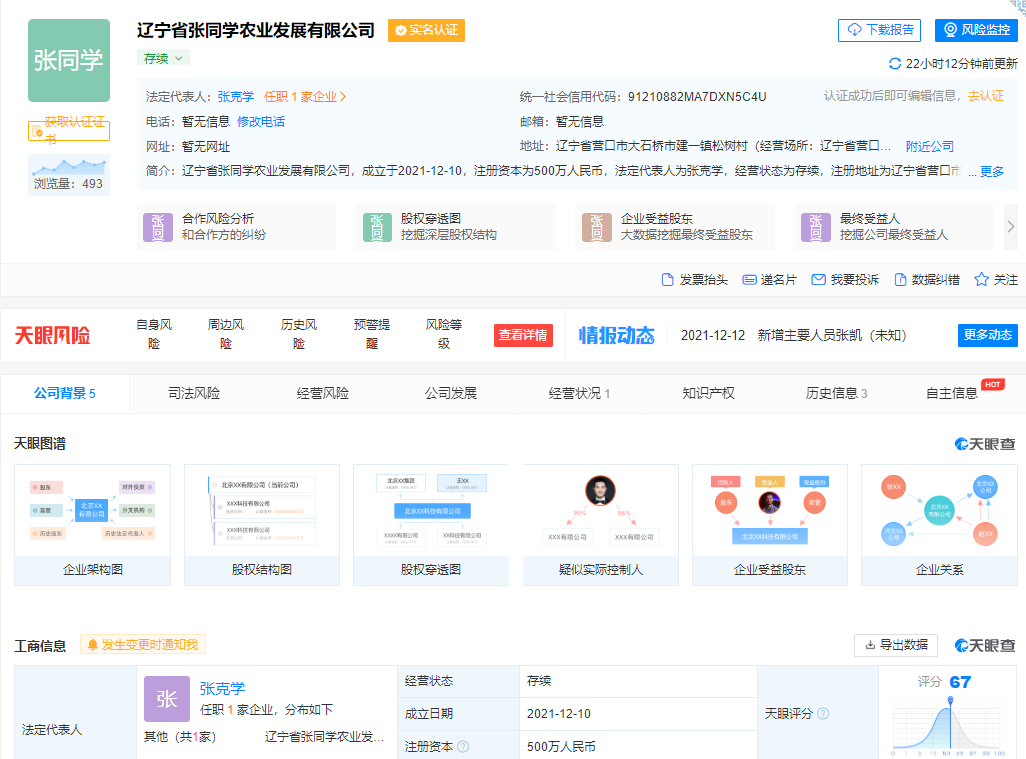Click the 导出数据 button
The height and width of the screenshot is (759, 1026).
[896, 645]
